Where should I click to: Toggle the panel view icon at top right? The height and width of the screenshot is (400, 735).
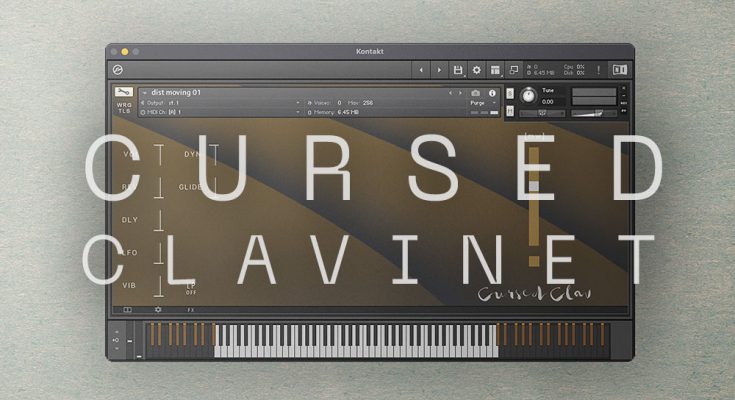click(x=619, y=70)
